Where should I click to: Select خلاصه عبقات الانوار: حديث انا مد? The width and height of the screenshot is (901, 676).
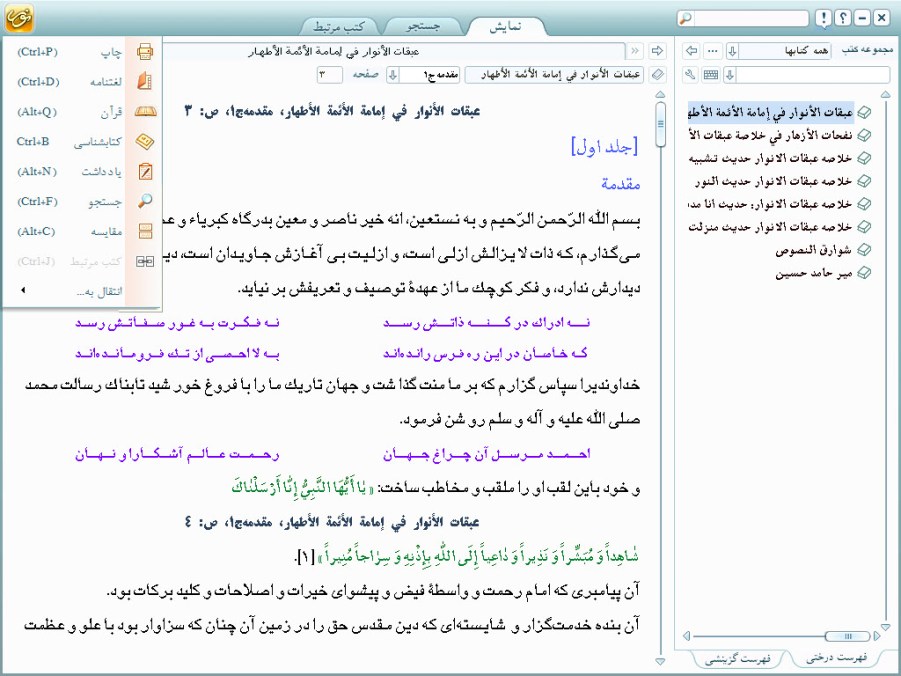(x=770, y=205)
